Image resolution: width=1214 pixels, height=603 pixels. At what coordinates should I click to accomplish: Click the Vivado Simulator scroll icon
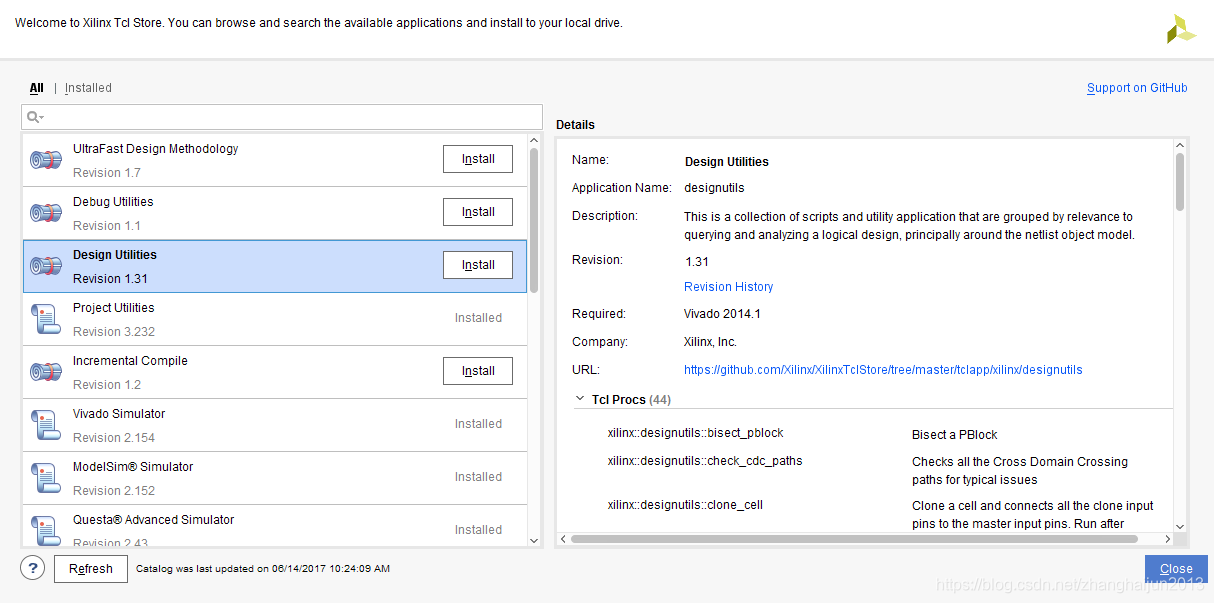pyautogui.click(x=45, y=425)
